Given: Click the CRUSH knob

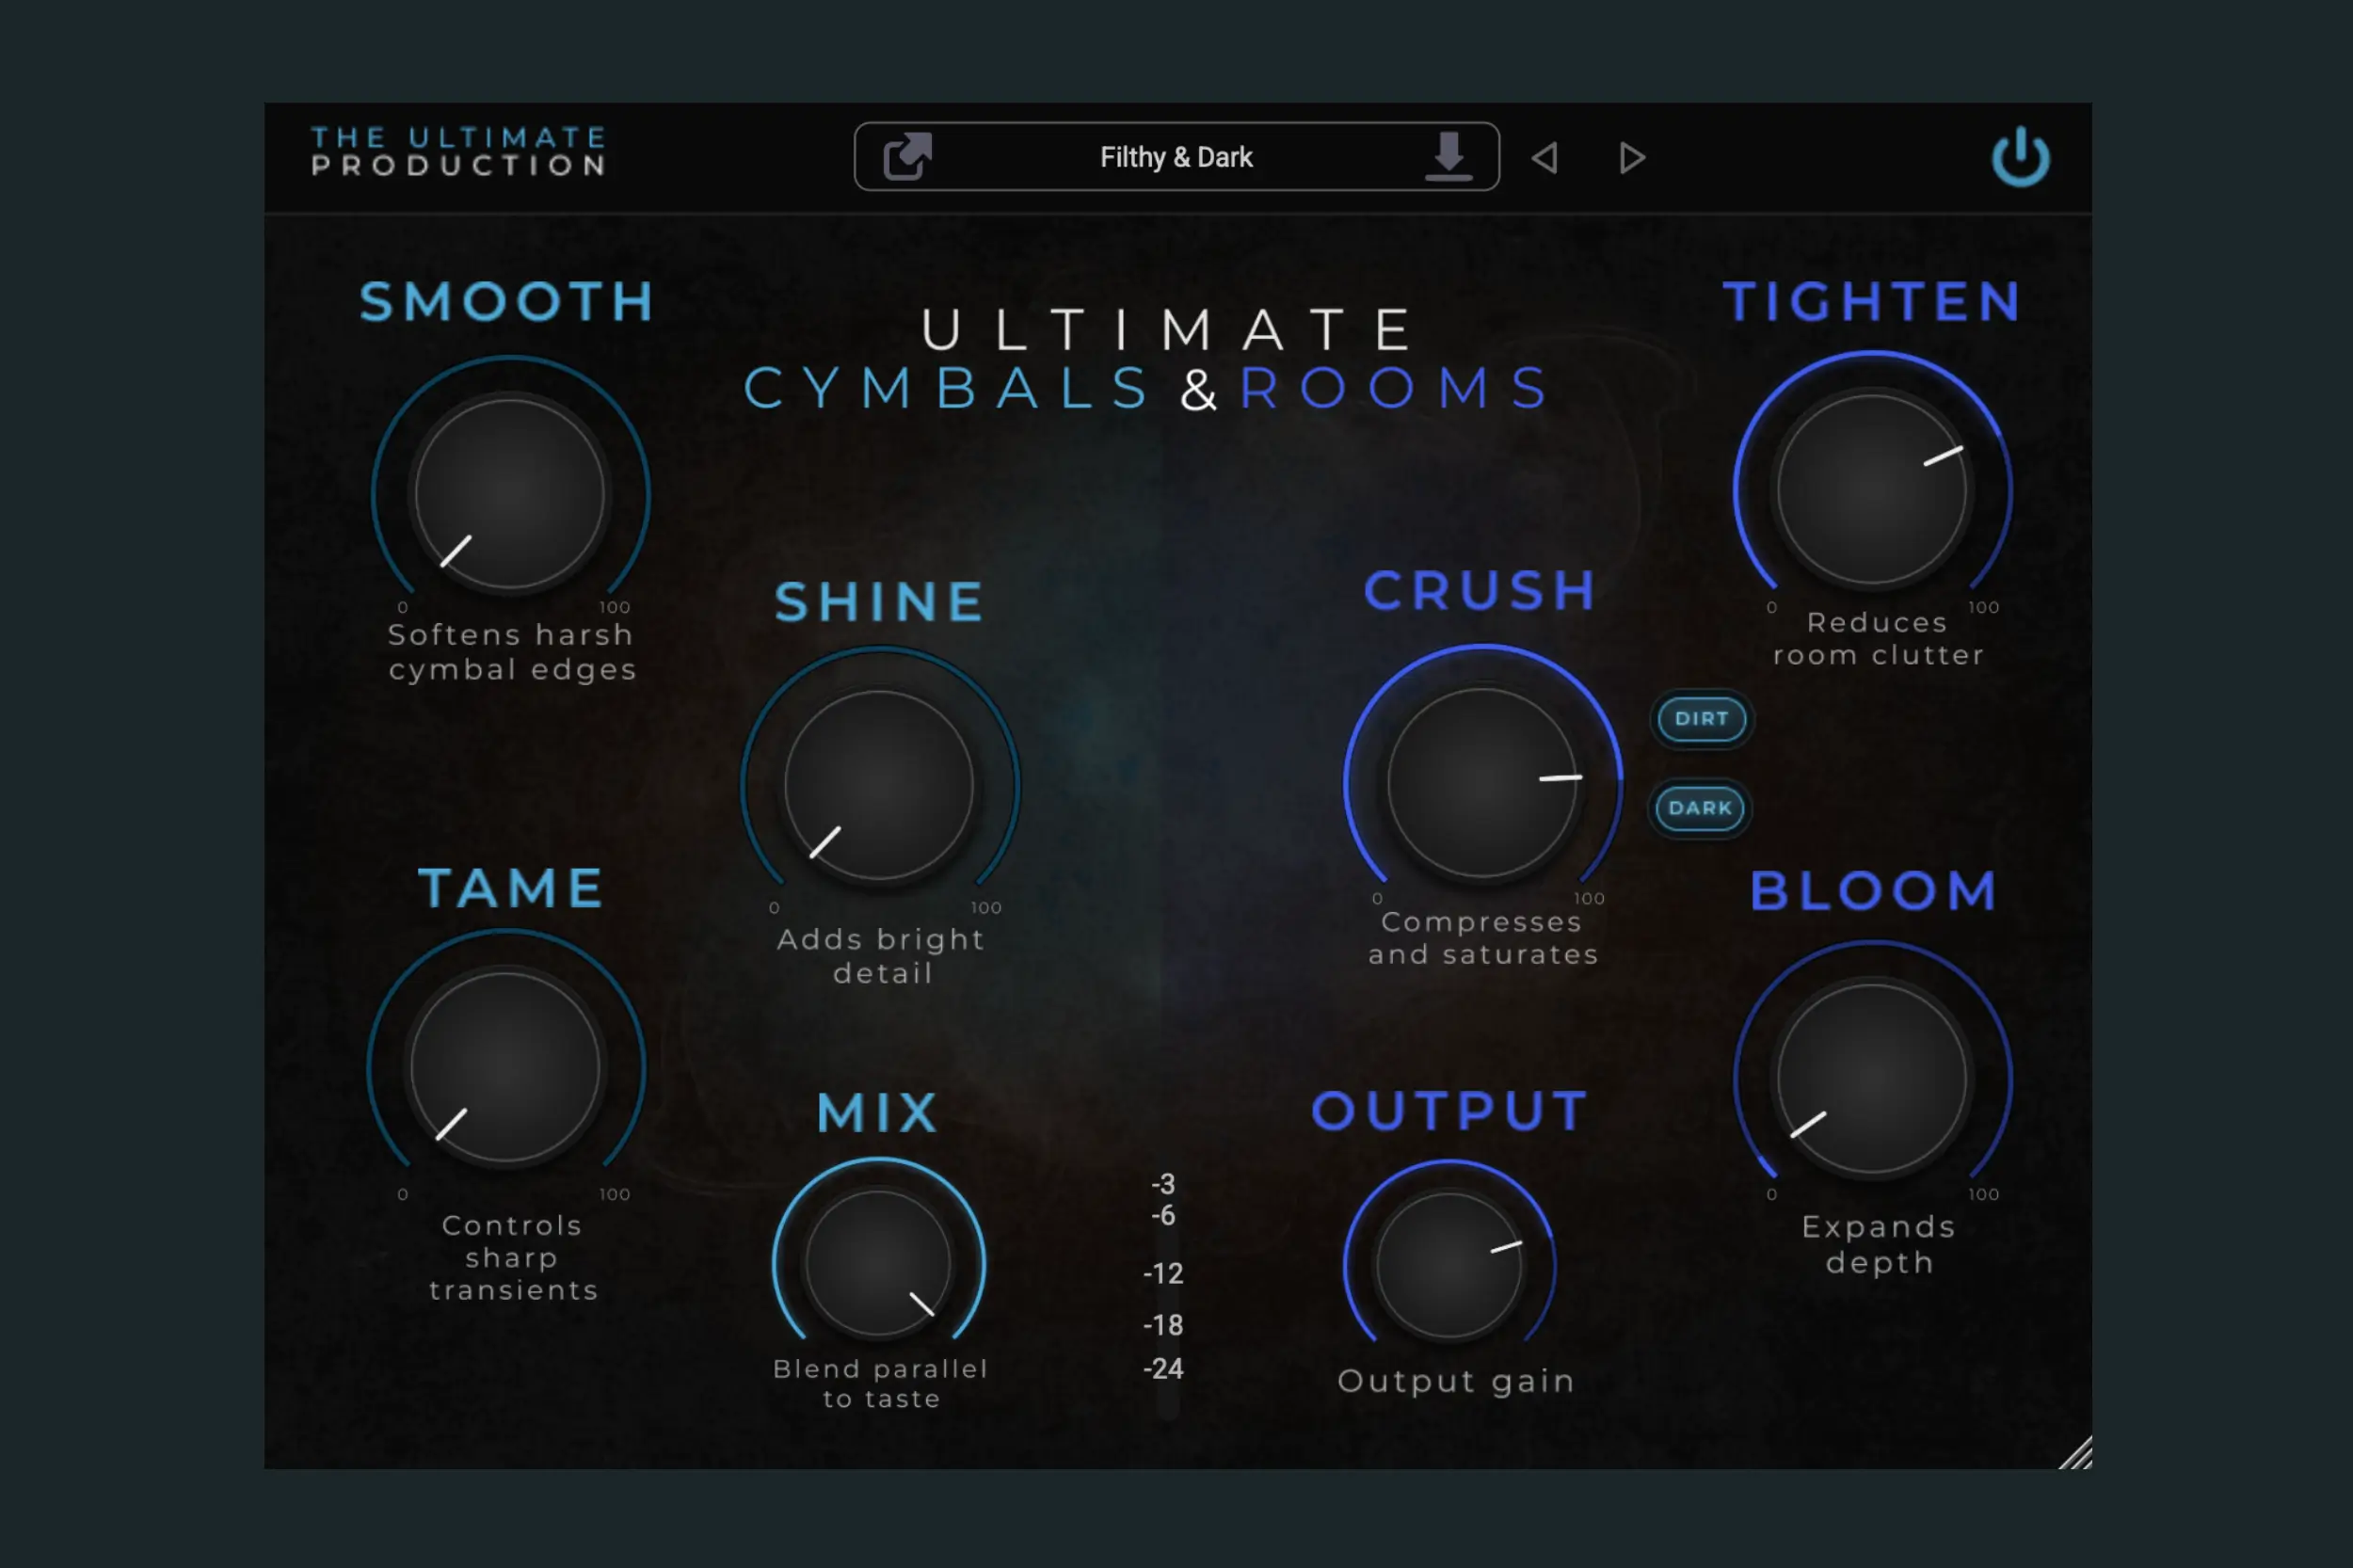Looking at the screenshot, I should (x=1482, y=782).
